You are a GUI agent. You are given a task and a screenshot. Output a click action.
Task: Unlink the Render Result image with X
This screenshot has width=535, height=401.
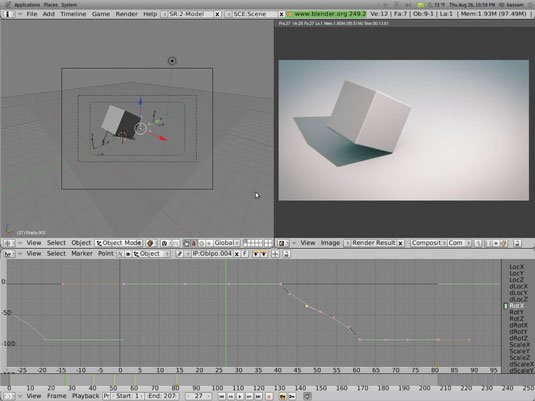coord(401,243)
